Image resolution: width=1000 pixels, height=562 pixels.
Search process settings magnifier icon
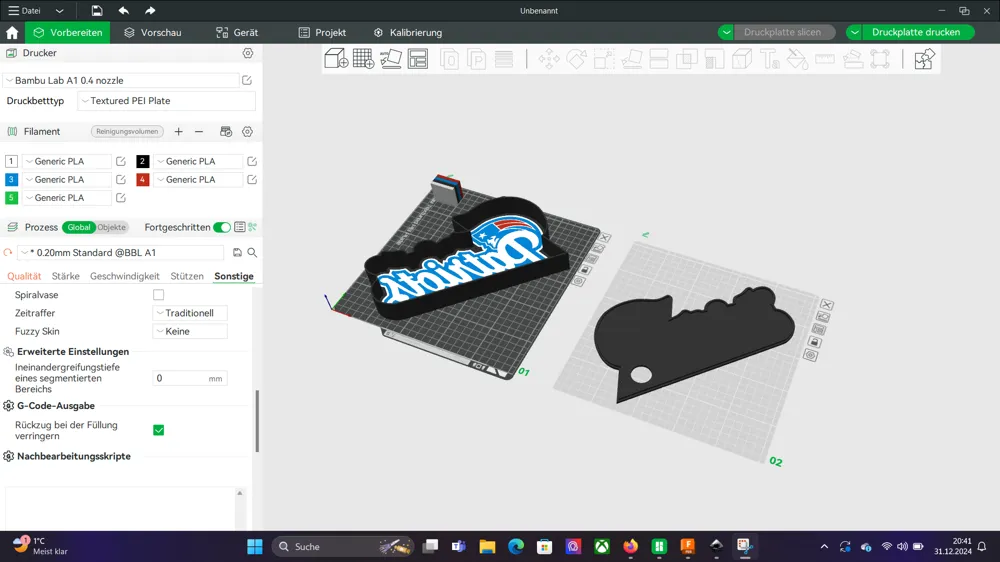253,253
